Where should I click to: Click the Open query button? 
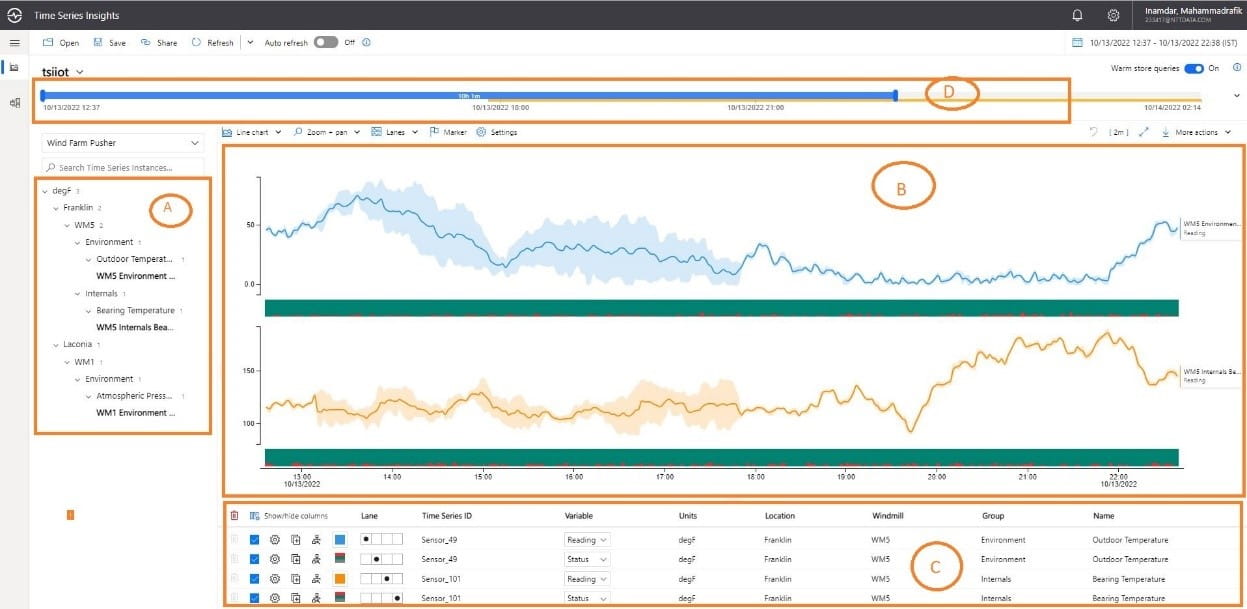click(61, 43)
